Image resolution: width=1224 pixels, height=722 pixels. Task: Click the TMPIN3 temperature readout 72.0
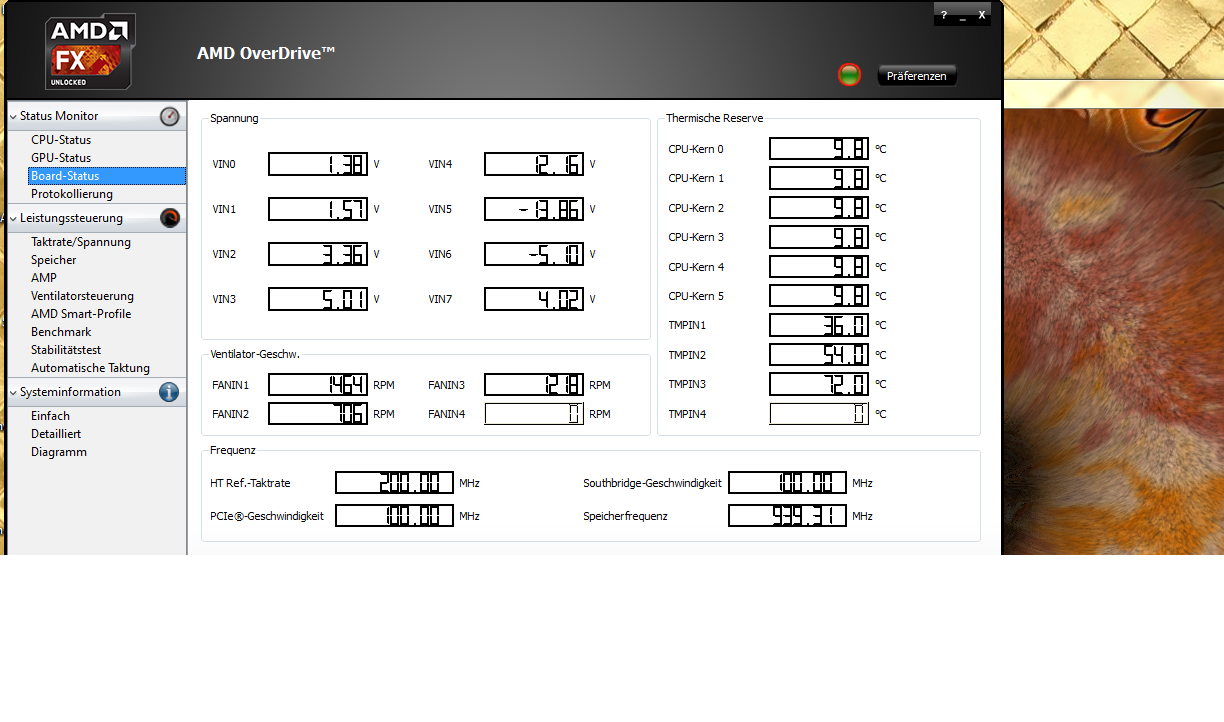[819, 384]
